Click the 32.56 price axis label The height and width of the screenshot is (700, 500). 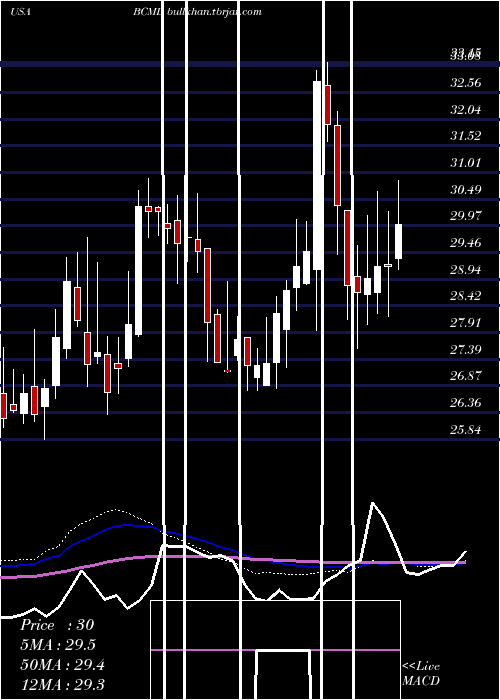[x=466, y=83]
